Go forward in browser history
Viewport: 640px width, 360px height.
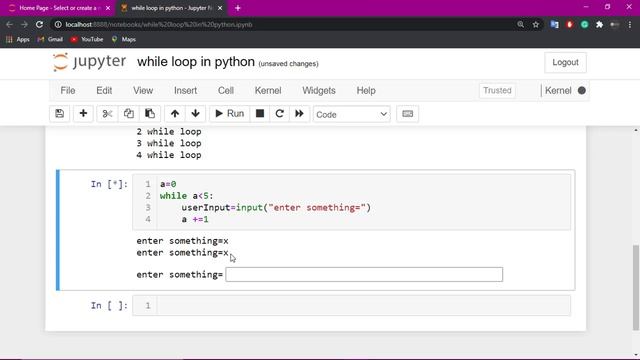click(x=24, y=24)
